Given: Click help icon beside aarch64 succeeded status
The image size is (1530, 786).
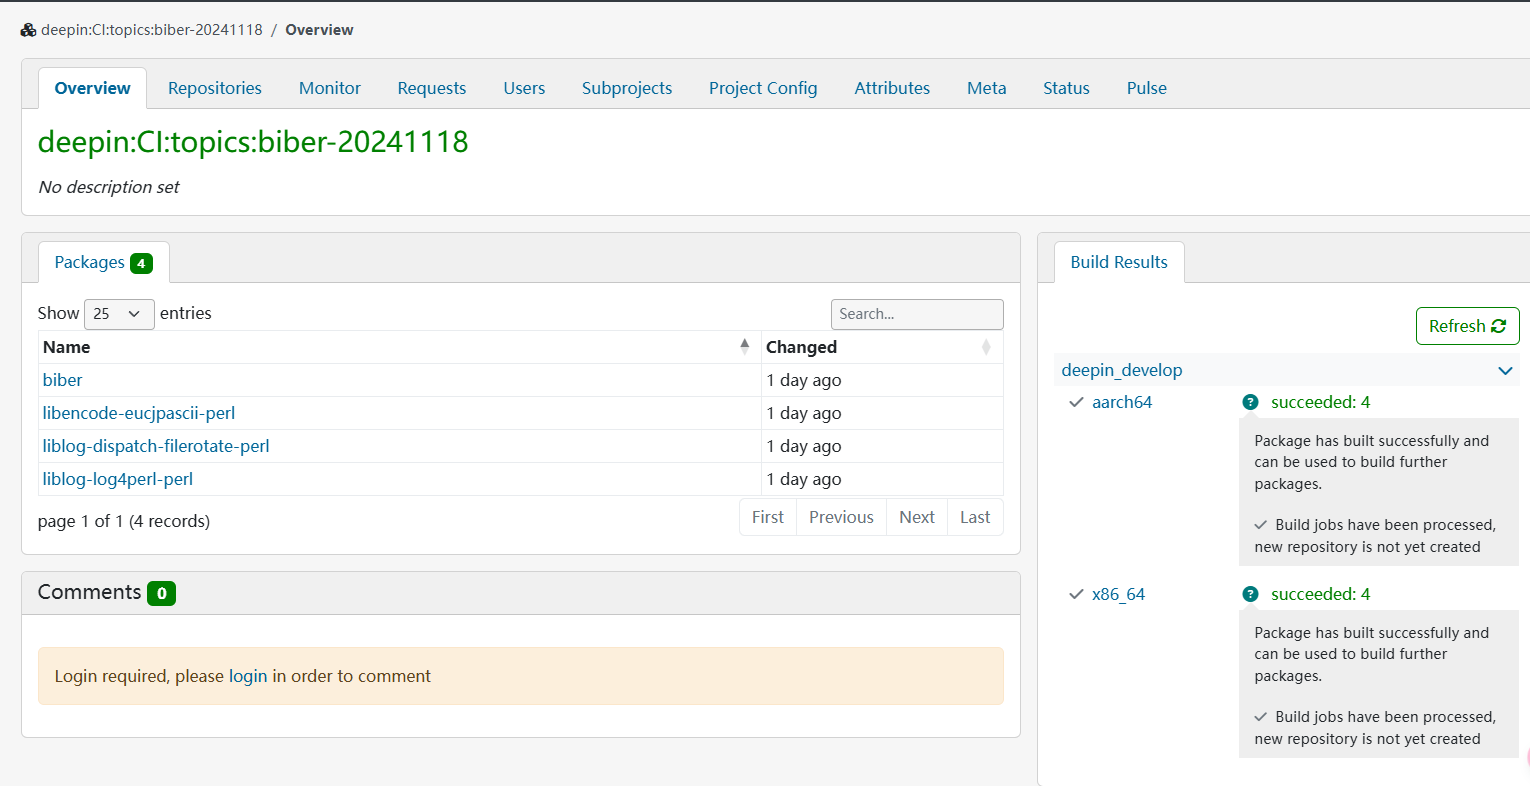Looking at the screenshot, I should pos(1250,402).
